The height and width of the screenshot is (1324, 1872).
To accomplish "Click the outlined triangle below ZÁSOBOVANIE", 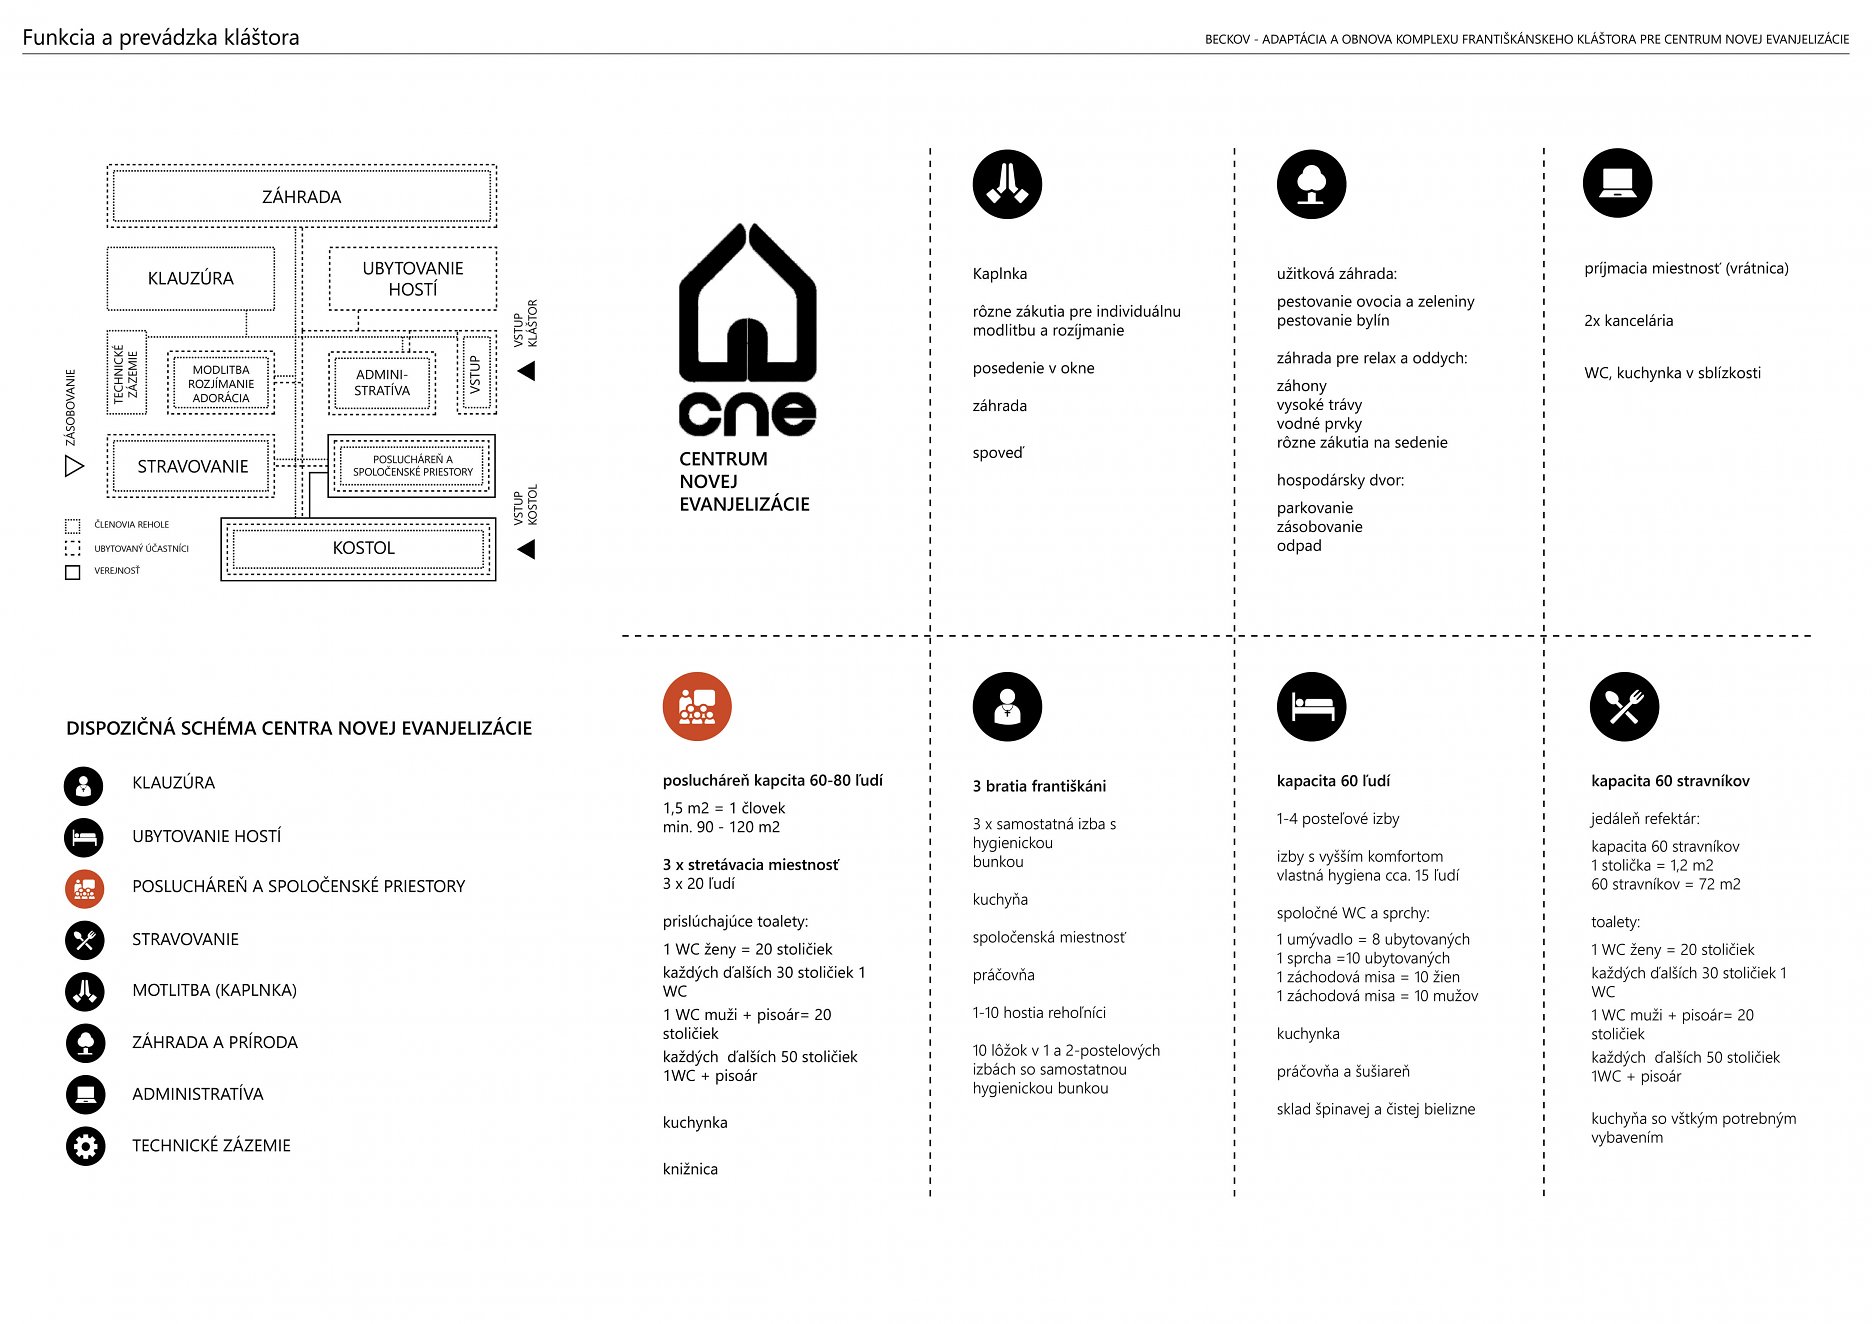I will [x=74, y=466].
